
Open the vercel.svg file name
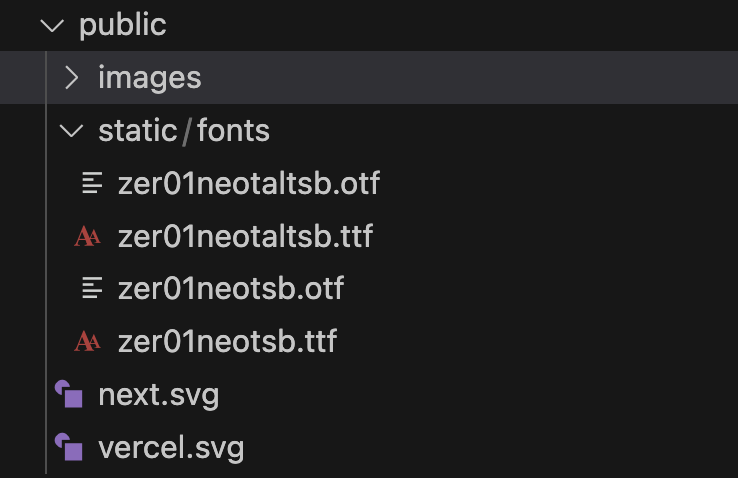(171, 448)
